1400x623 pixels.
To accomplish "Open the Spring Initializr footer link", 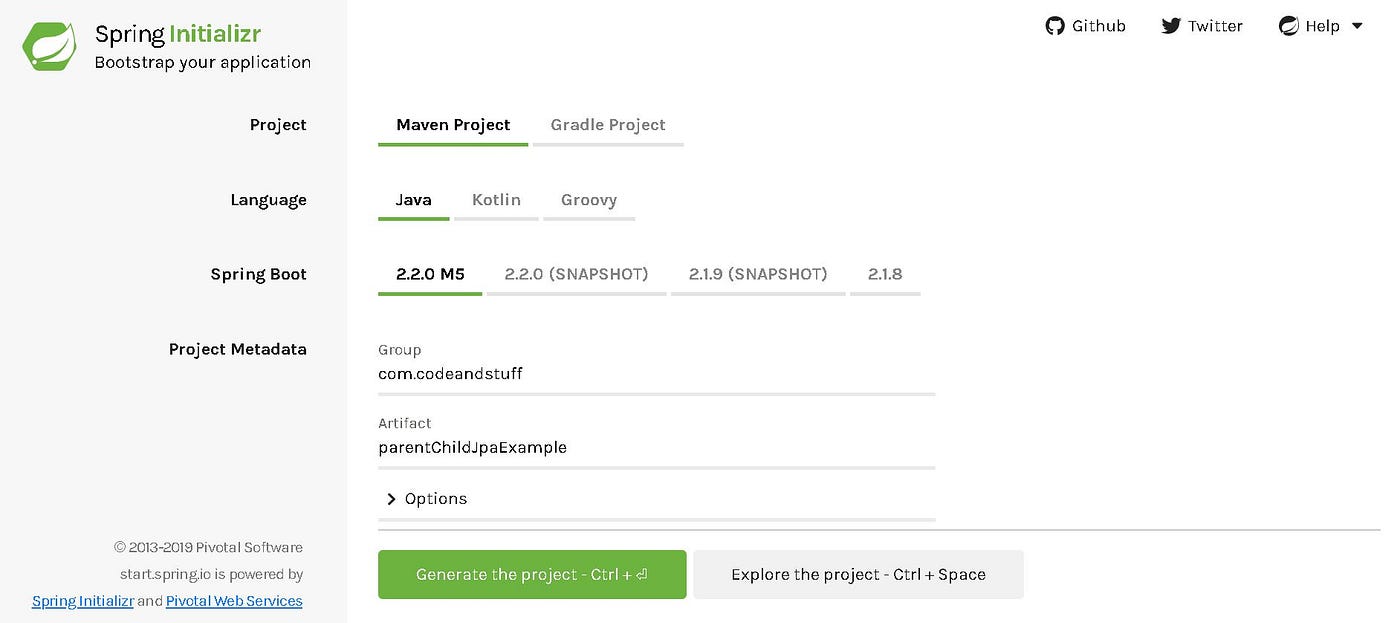I will click(x=82, y=600).
